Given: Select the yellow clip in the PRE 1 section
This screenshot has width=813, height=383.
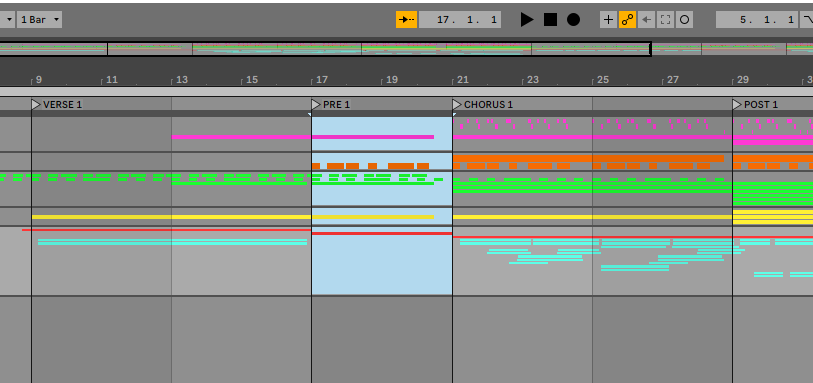Looking at the screenshot, I should [x=373, y=217].
